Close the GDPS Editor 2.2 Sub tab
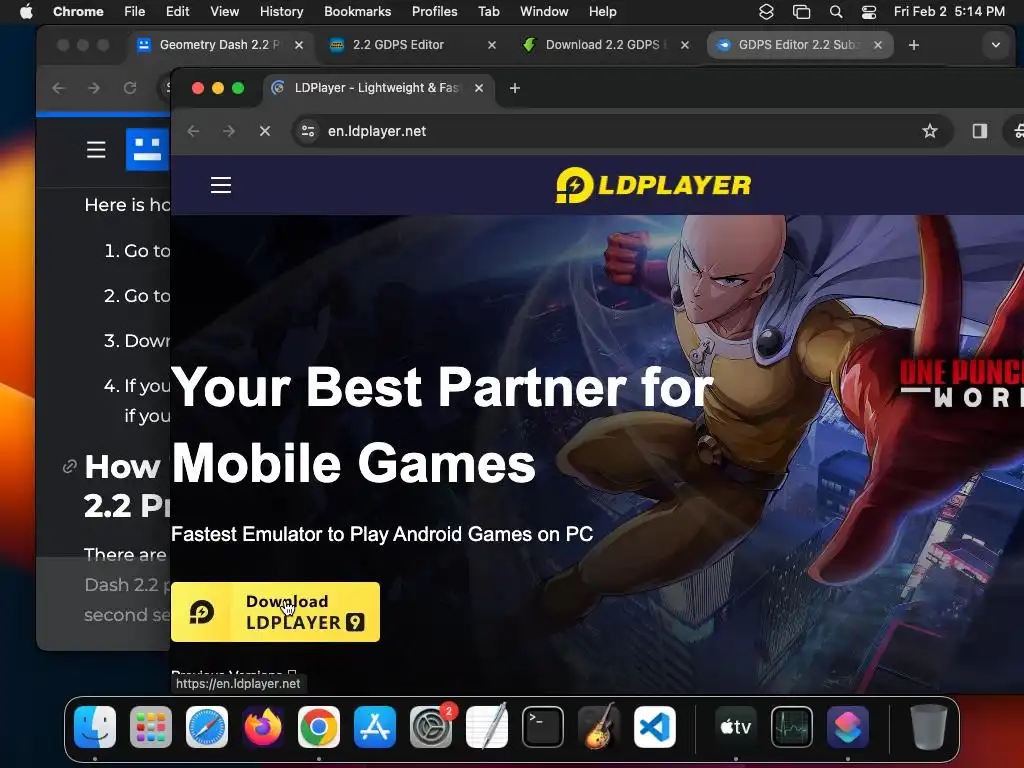The width and height of the screenshot is (1024, 768). point(878,45)
